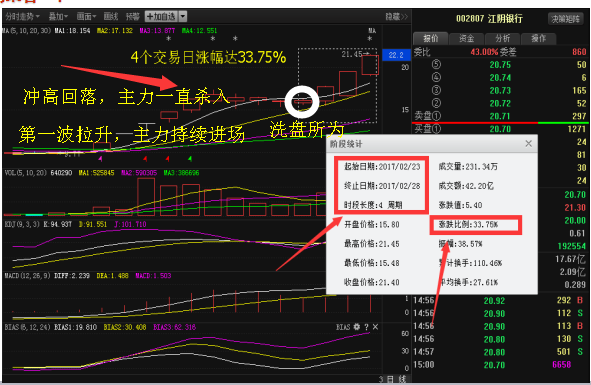Viewport: 591px width, 385px height.
Task: Click the circled 4 sell level icon
Action: [x=436, y=77]
